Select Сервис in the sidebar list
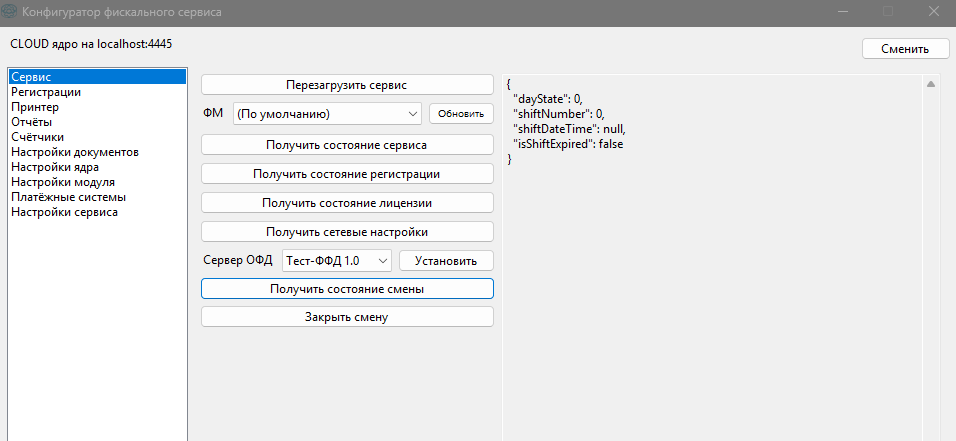This screenshot has width=956, height=441. [98, 77]
